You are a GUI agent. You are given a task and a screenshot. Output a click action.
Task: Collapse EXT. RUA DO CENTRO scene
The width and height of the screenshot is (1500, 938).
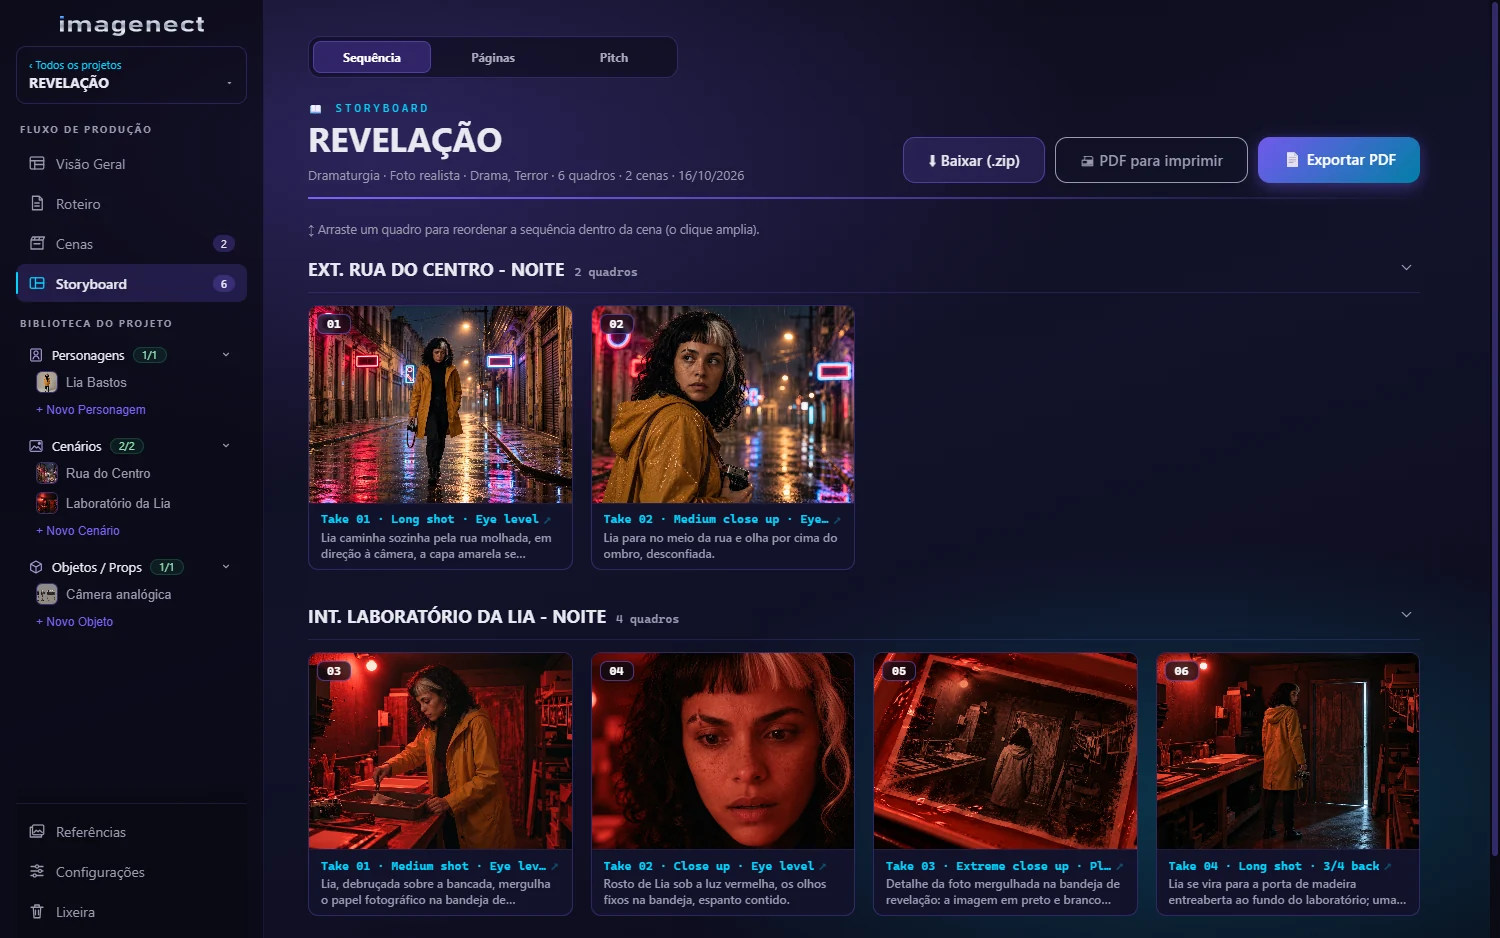(x=1406, y=268)
